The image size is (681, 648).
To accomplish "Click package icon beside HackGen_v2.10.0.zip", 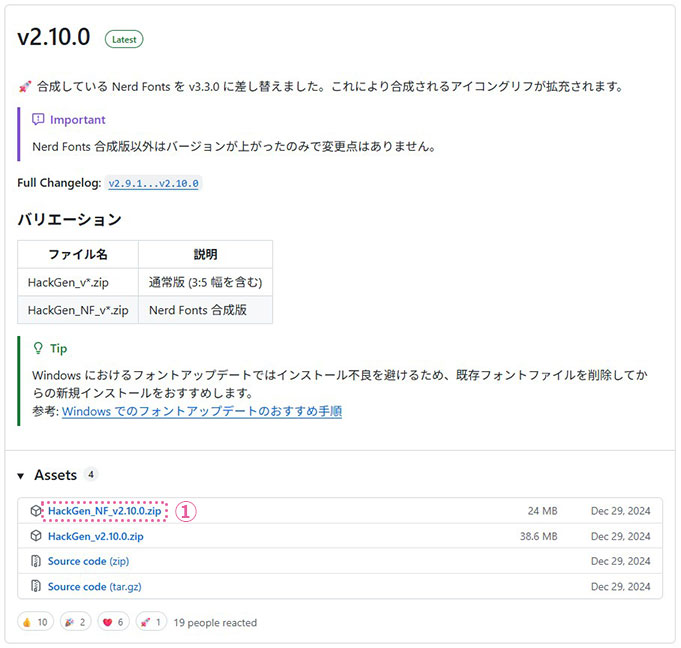I will click(x=36, y=536).
